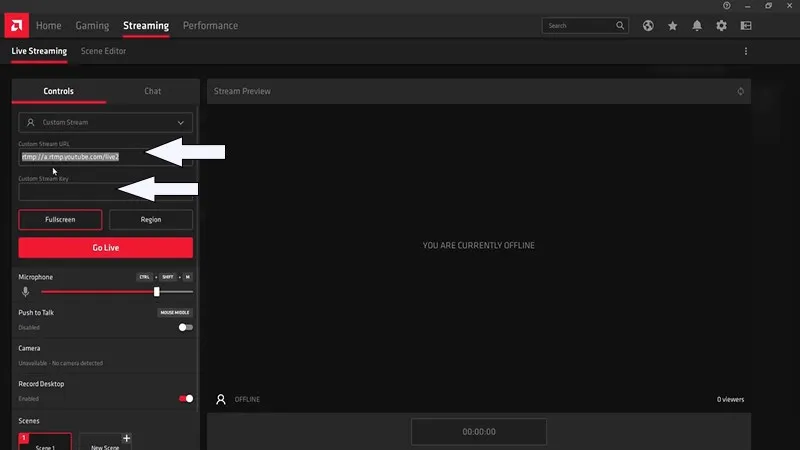Open the Scene Editor sub-tab
Screen dimensions: 800x450
pos(104,51)
